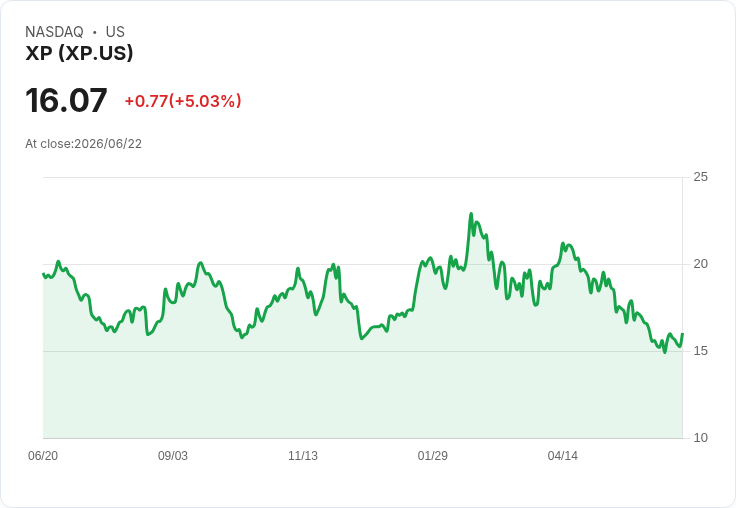Click the 15 y-axis price label
The width and height of the screenshot is (736, 508).
[700, 351]
